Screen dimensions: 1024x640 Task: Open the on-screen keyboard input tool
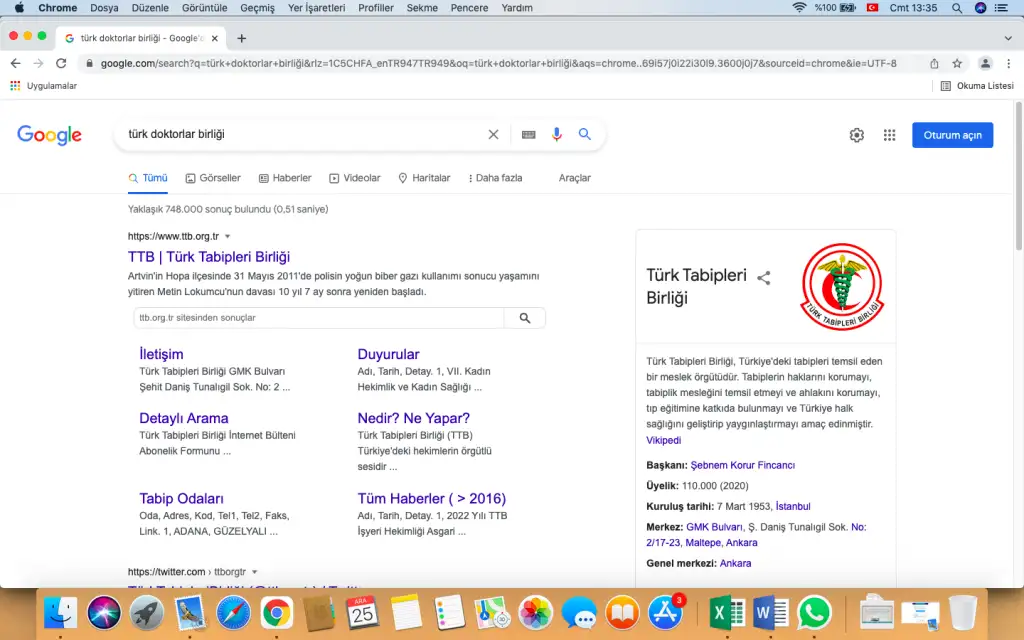point(528,135)
